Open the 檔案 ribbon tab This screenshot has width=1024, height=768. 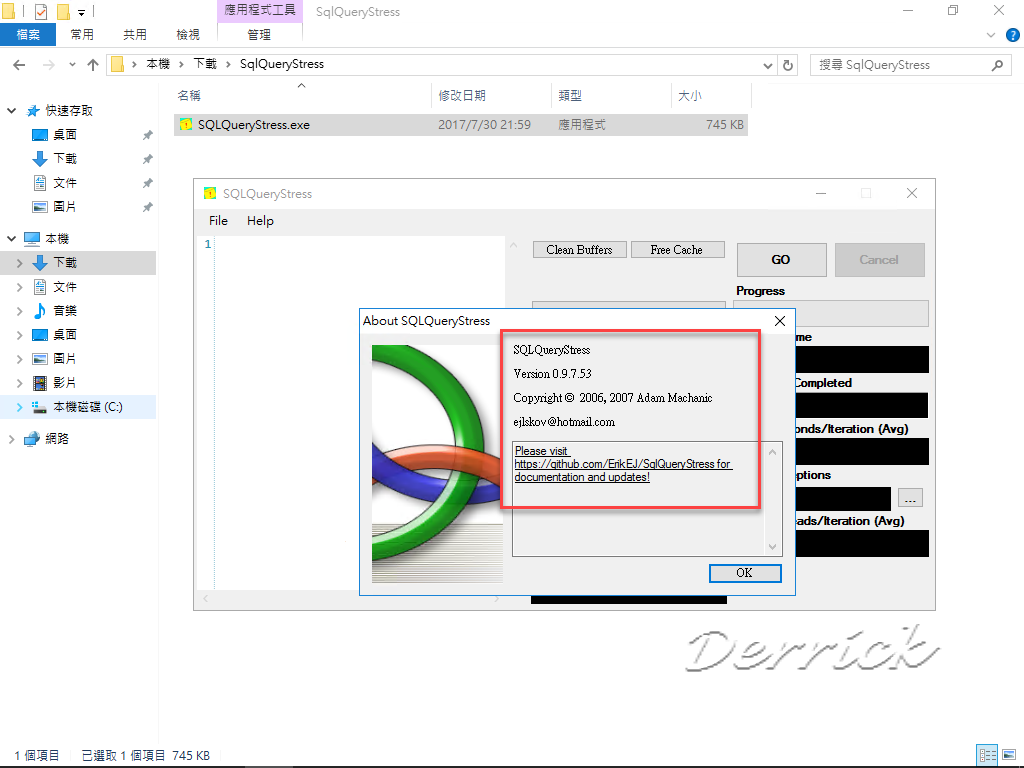[x=27, y=35]
